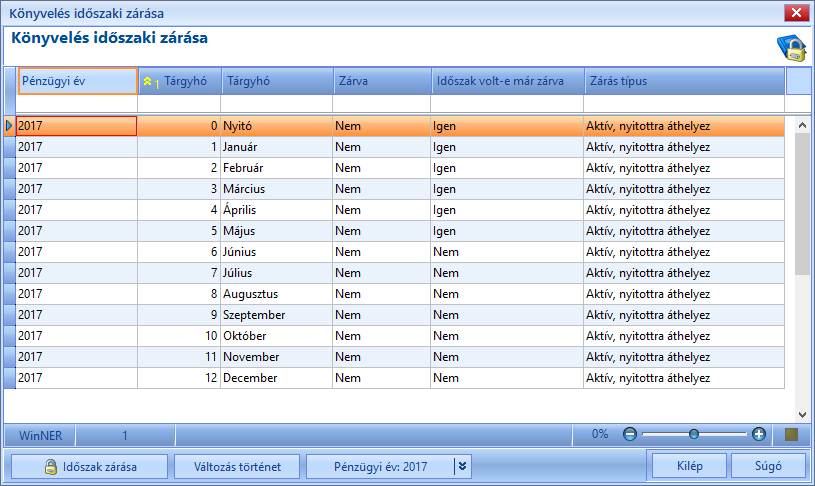Viewport: 815px width, 486px height.
Task: Click the sort arrows icon on the Tárgyhó column
Action: pyautogui.click(x=148, y=82)
